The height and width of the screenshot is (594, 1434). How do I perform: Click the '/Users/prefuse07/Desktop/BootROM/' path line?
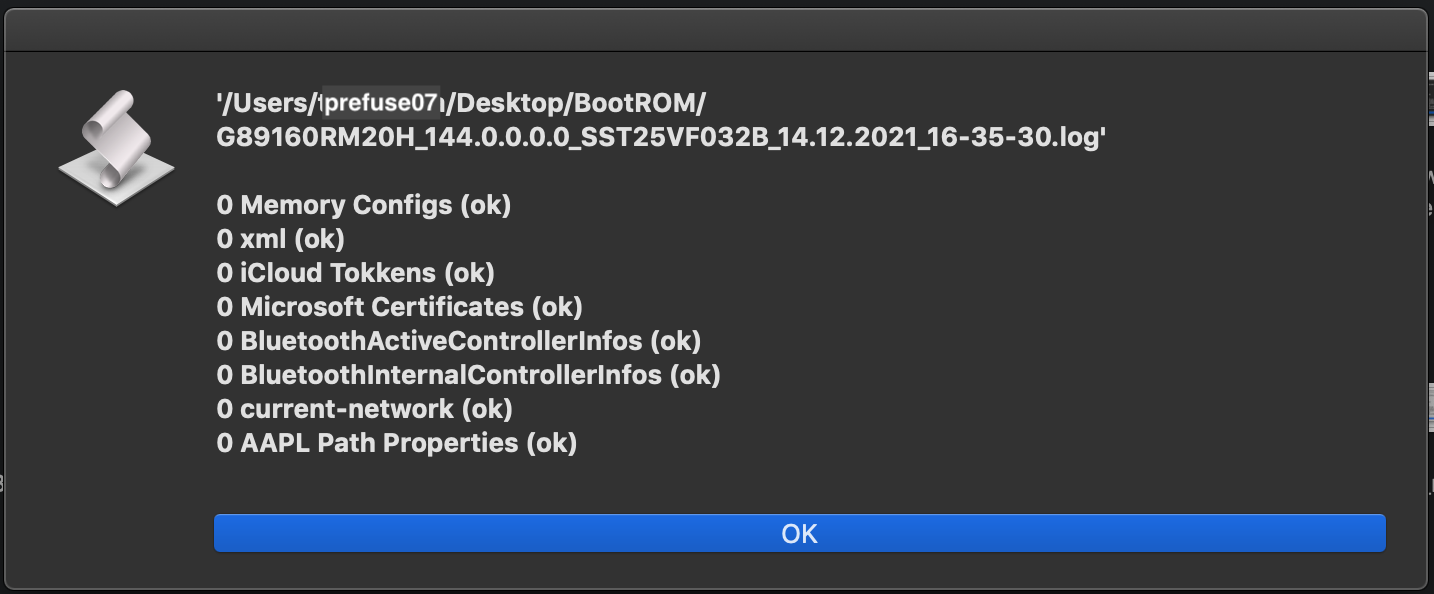[x=462, y=103]
